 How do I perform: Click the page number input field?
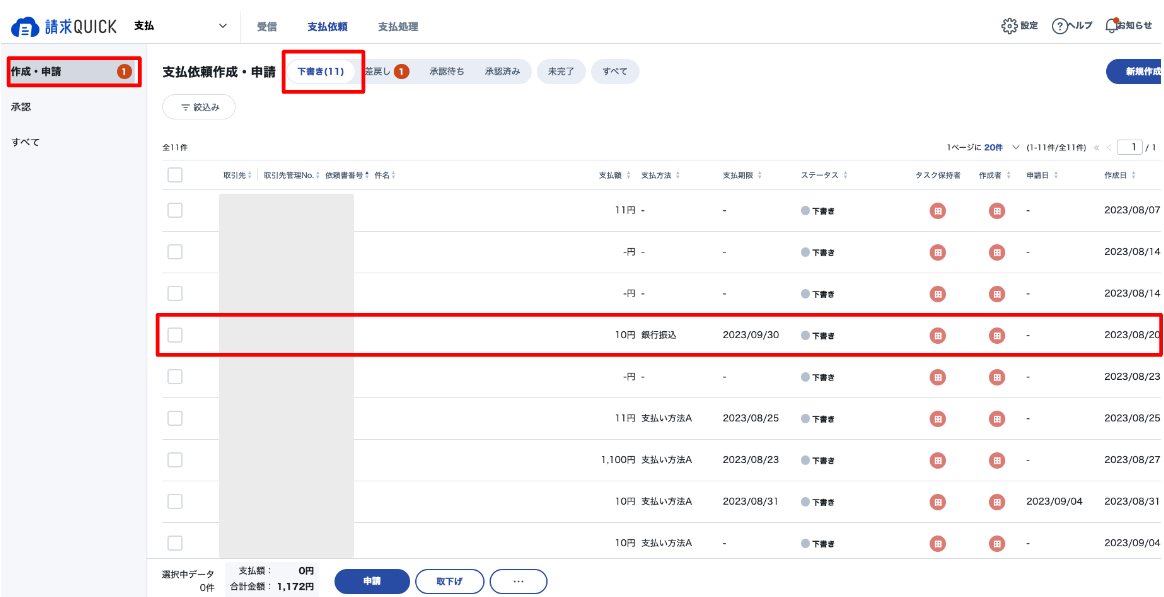pos(1130,147)
